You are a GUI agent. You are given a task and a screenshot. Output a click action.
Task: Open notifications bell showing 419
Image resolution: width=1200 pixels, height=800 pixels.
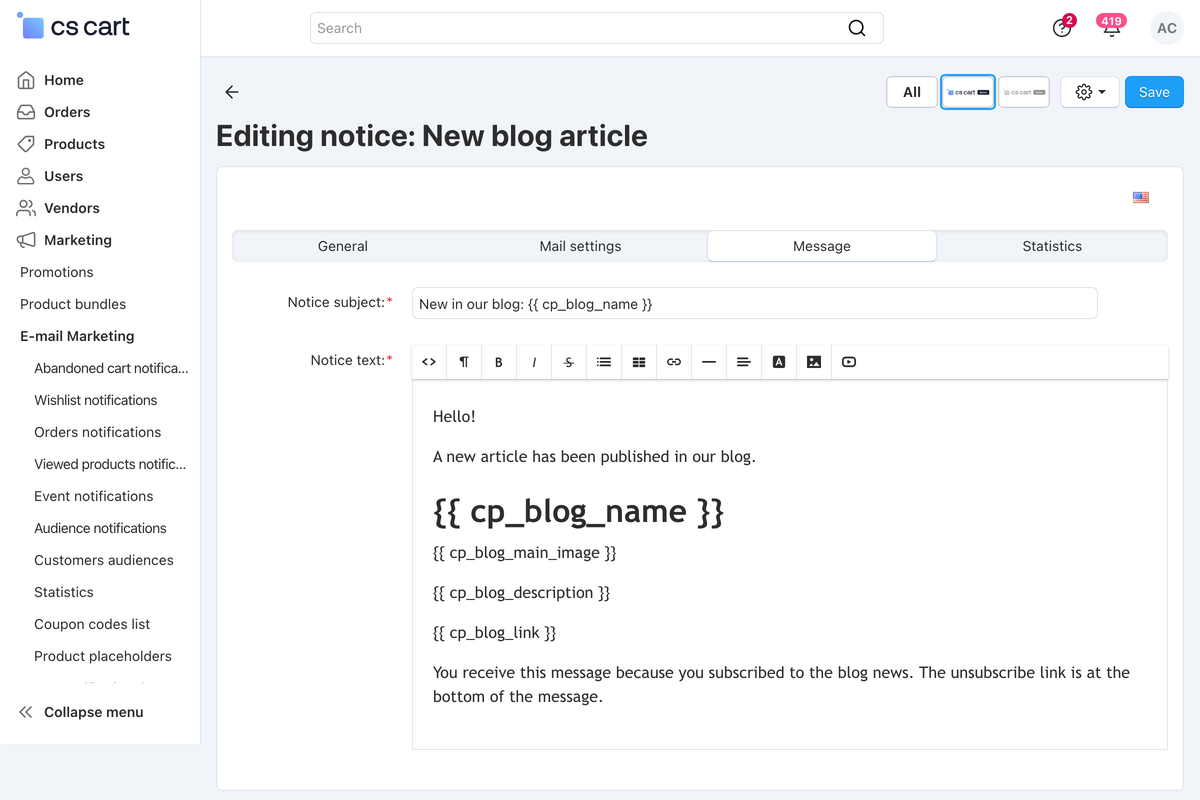click(1111, 27)
